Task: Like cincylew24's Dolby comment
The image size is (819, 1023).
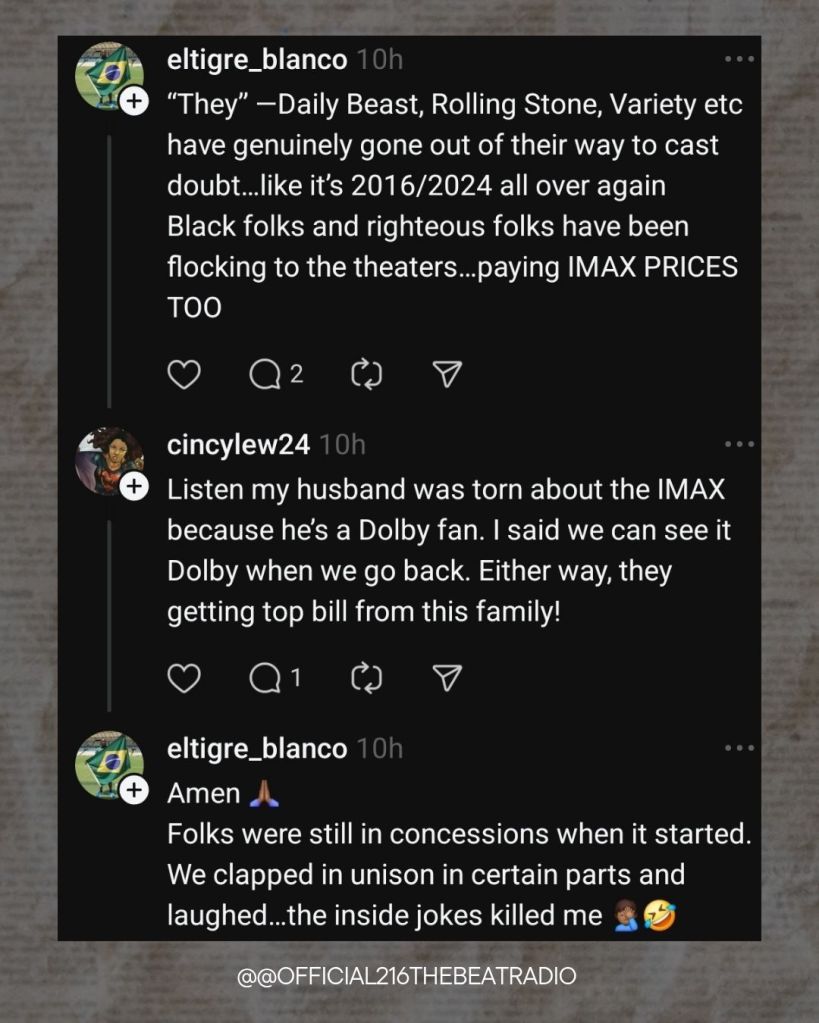Action: click(x=184, y=679)
